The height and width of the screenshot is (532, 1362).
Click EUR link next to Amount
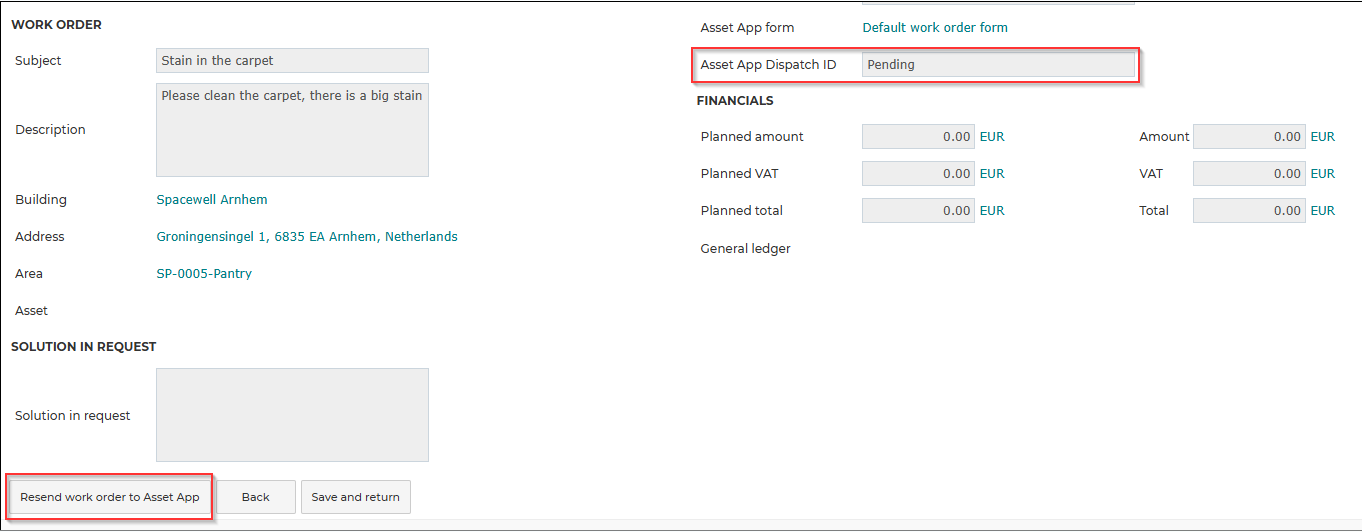[1323, 137]
